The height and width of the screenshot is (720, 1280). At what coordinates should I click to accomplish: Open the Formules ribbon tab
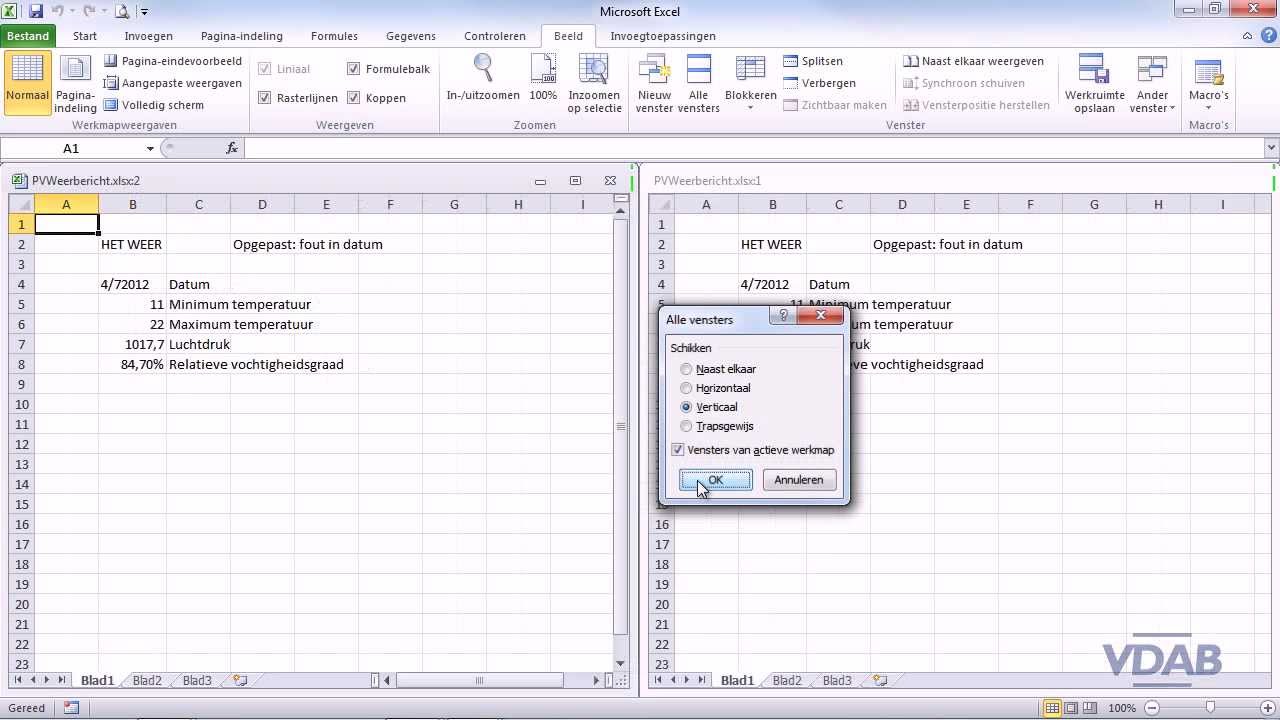(334, 36)
